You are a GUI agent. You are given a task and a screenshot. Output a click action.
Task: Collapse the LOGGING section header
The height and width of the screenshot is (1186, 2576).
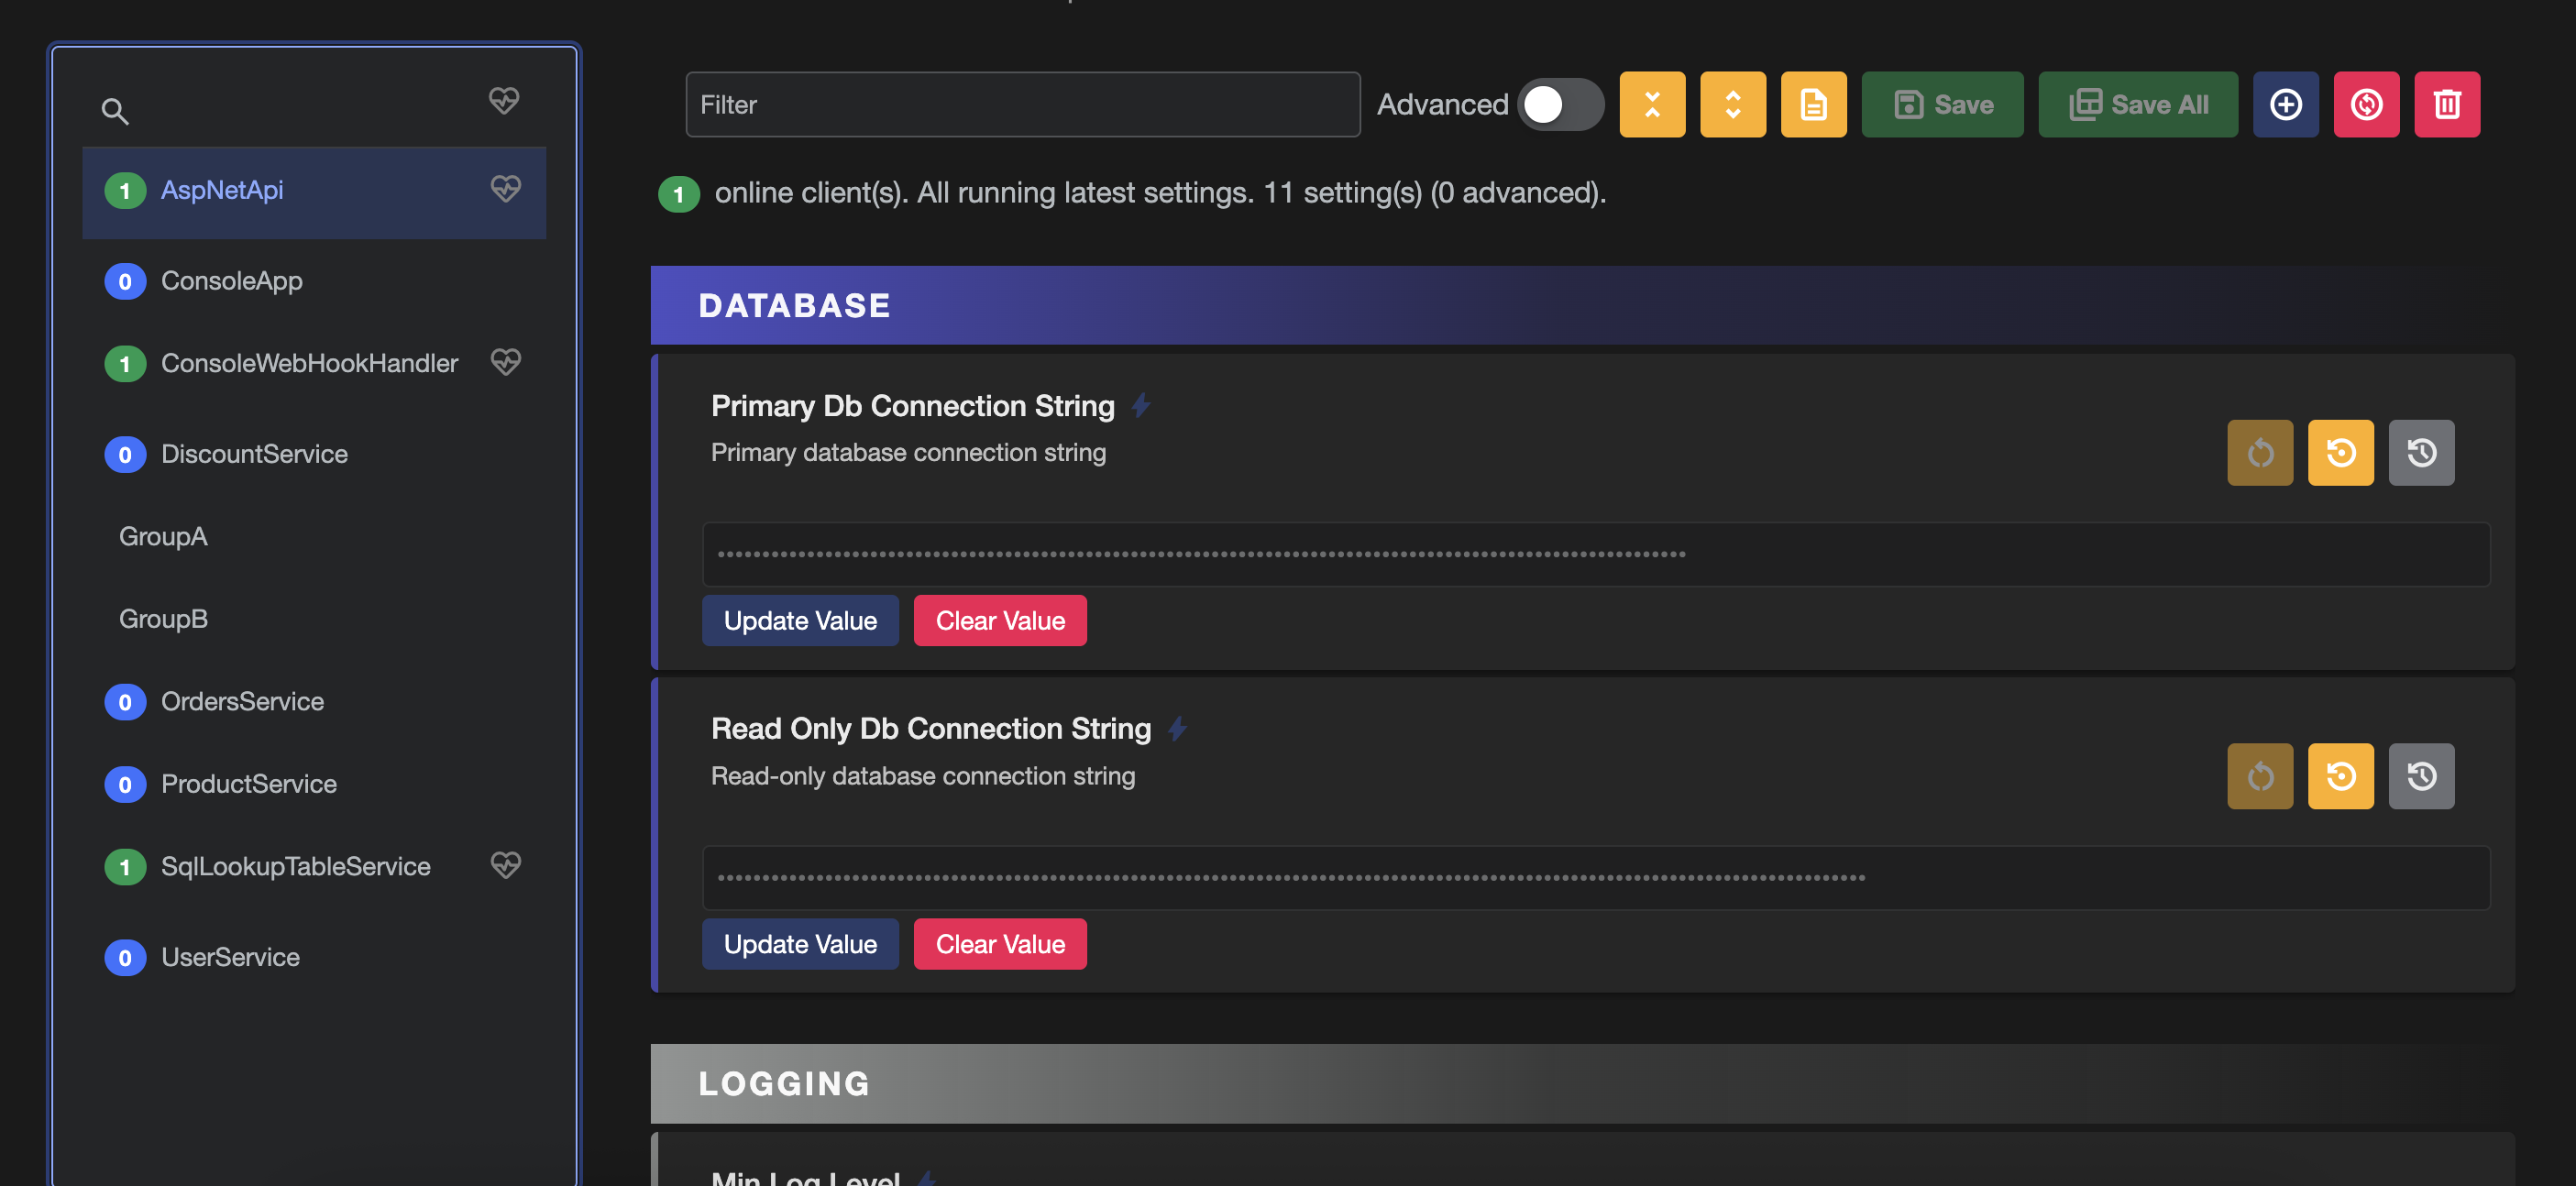coord(1583,1083)
